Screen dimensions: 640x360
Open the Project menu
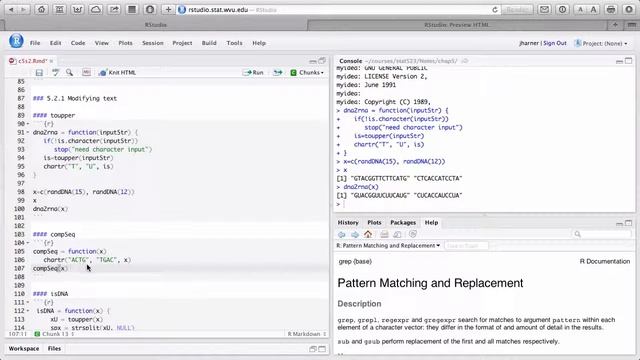tap(182, 43)
